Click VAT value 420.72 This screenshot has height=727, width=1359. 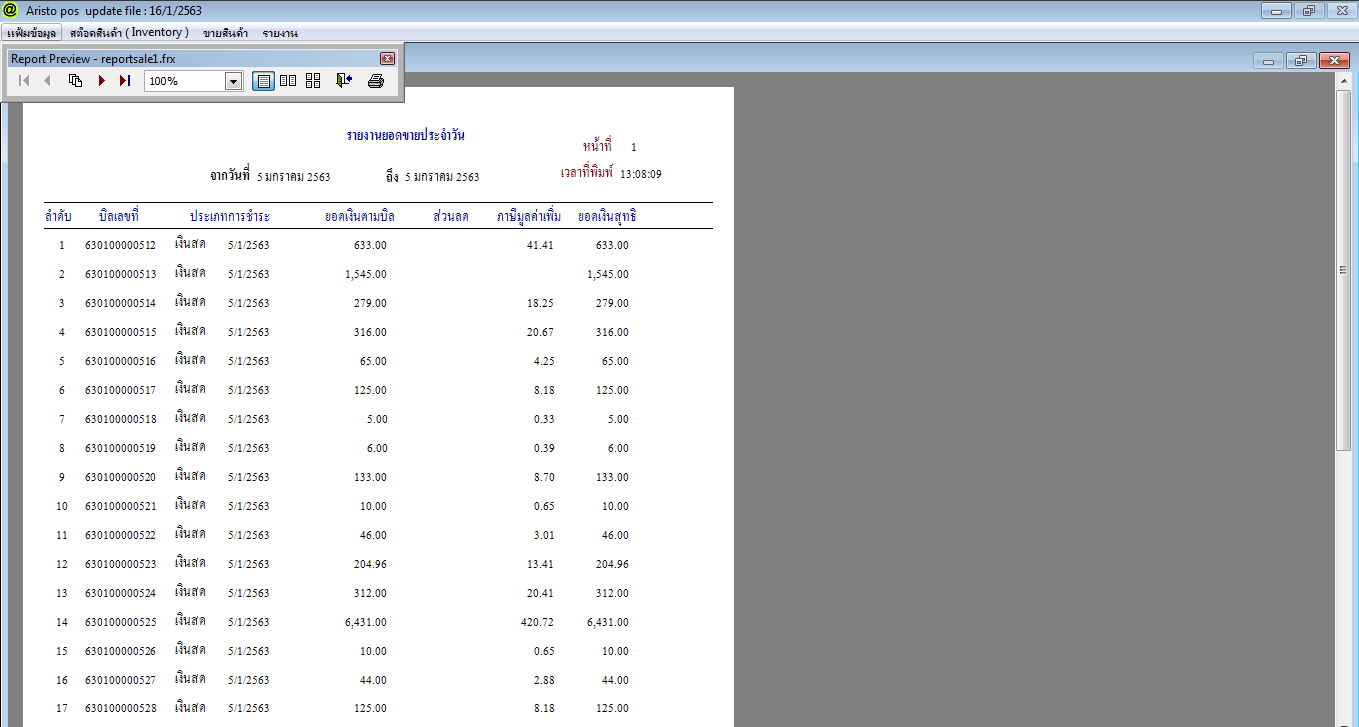pos(537,622)
